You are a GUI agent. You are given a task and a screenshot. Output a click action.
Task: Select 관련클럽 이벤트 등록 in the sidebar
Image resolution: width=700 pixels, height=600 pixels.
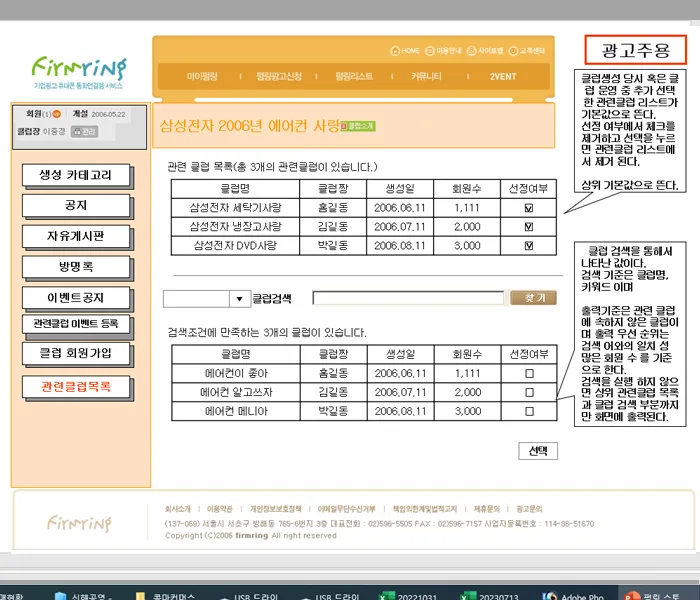pyautogui.click(x=76, y=324)
